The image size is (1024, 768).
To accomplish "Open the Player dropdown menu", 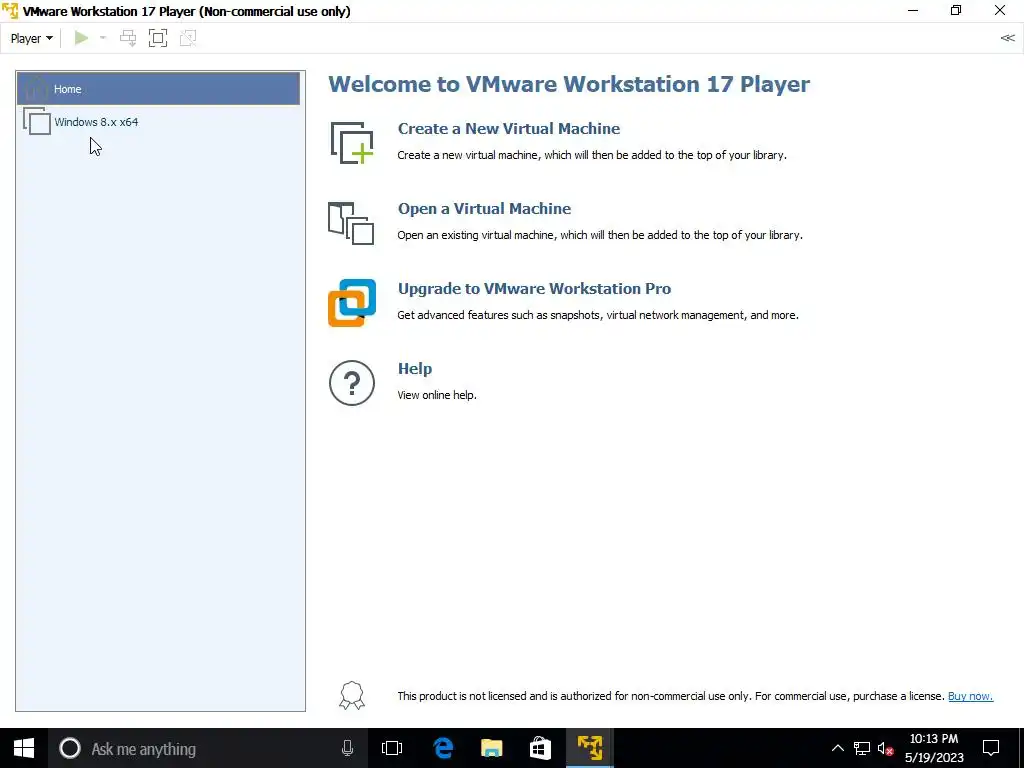I will tap(31, 39).
